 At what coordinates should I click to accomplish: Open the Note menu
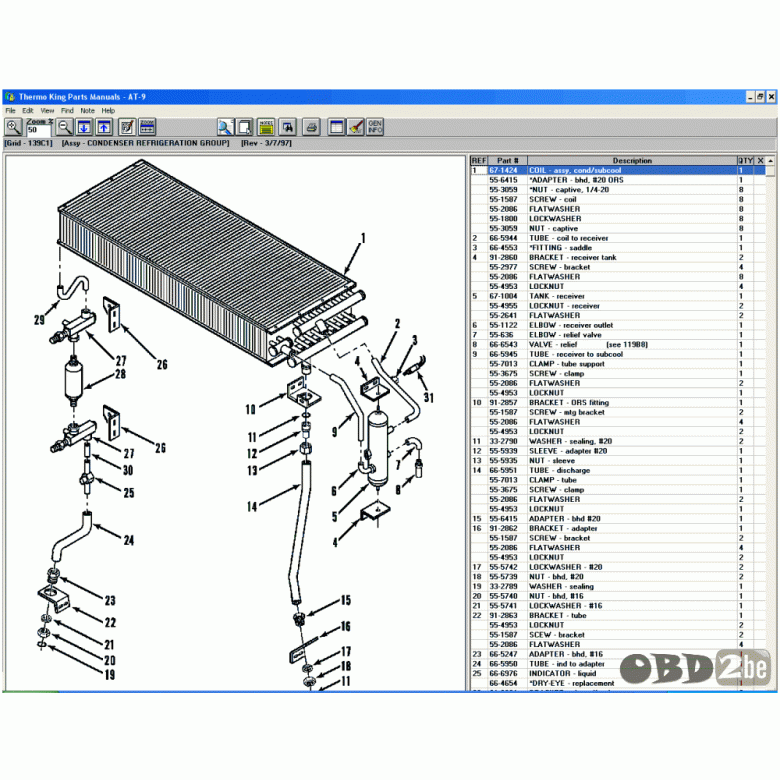pos(88,110)
